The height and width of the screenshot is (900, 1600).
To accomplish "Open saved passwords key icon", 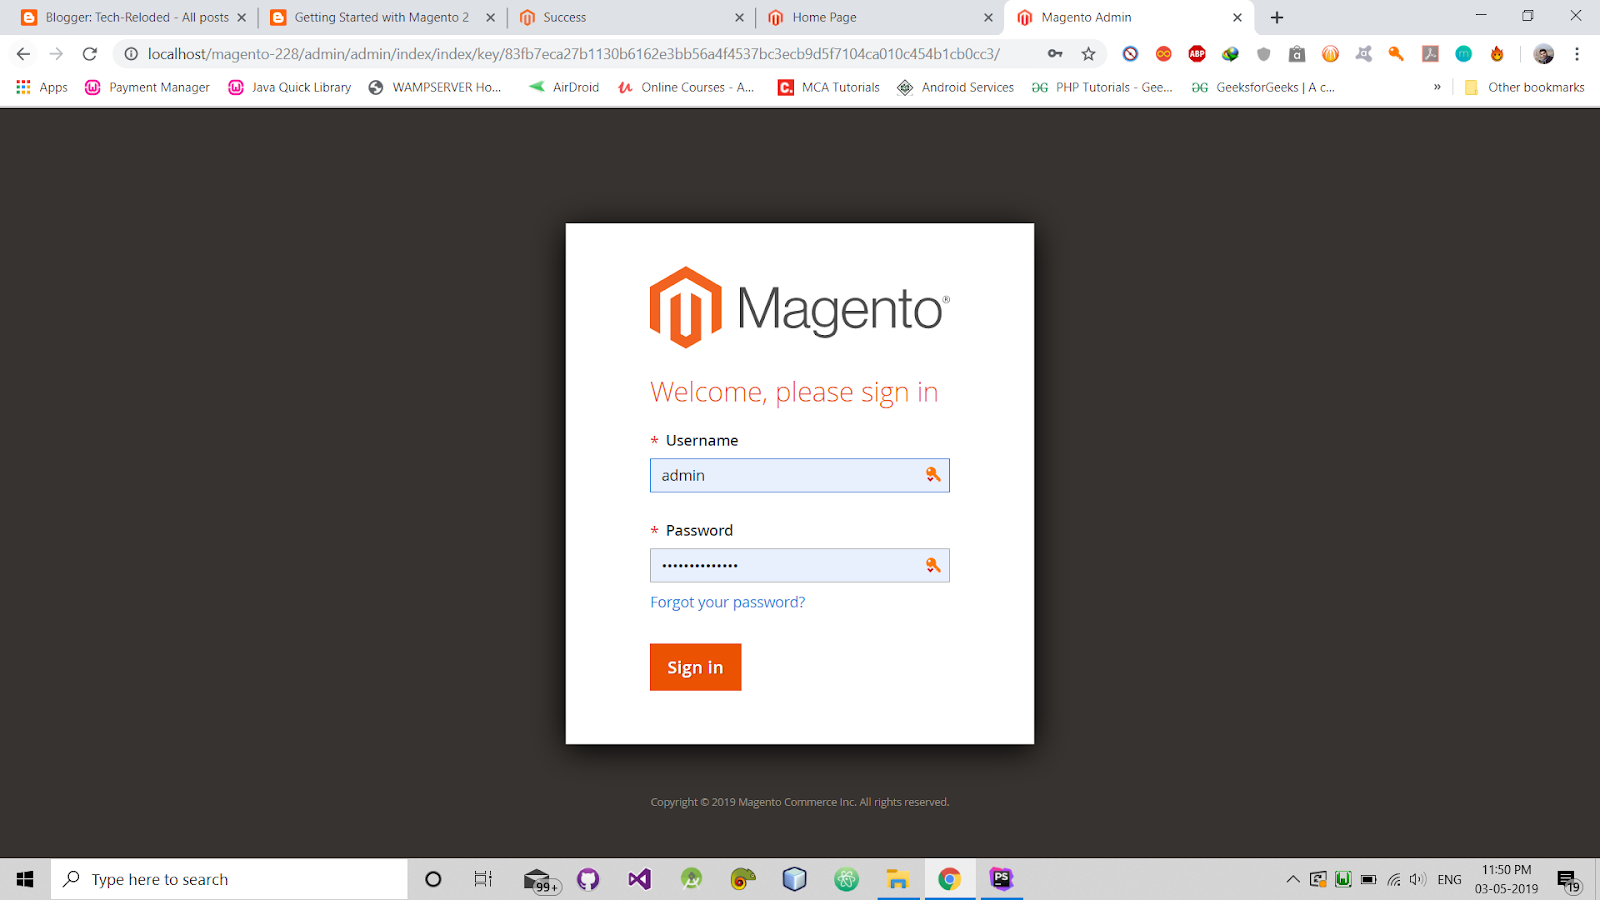I will [1055, 54].
